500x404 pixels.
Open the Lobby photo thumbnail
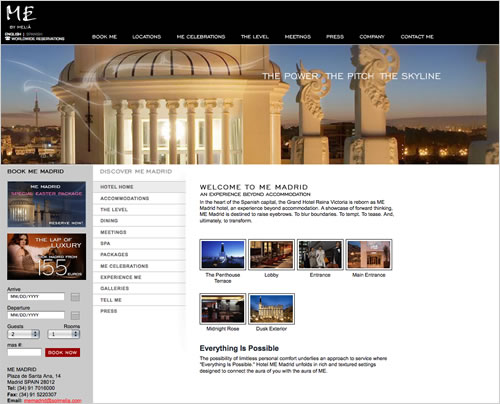click(271, 255)
